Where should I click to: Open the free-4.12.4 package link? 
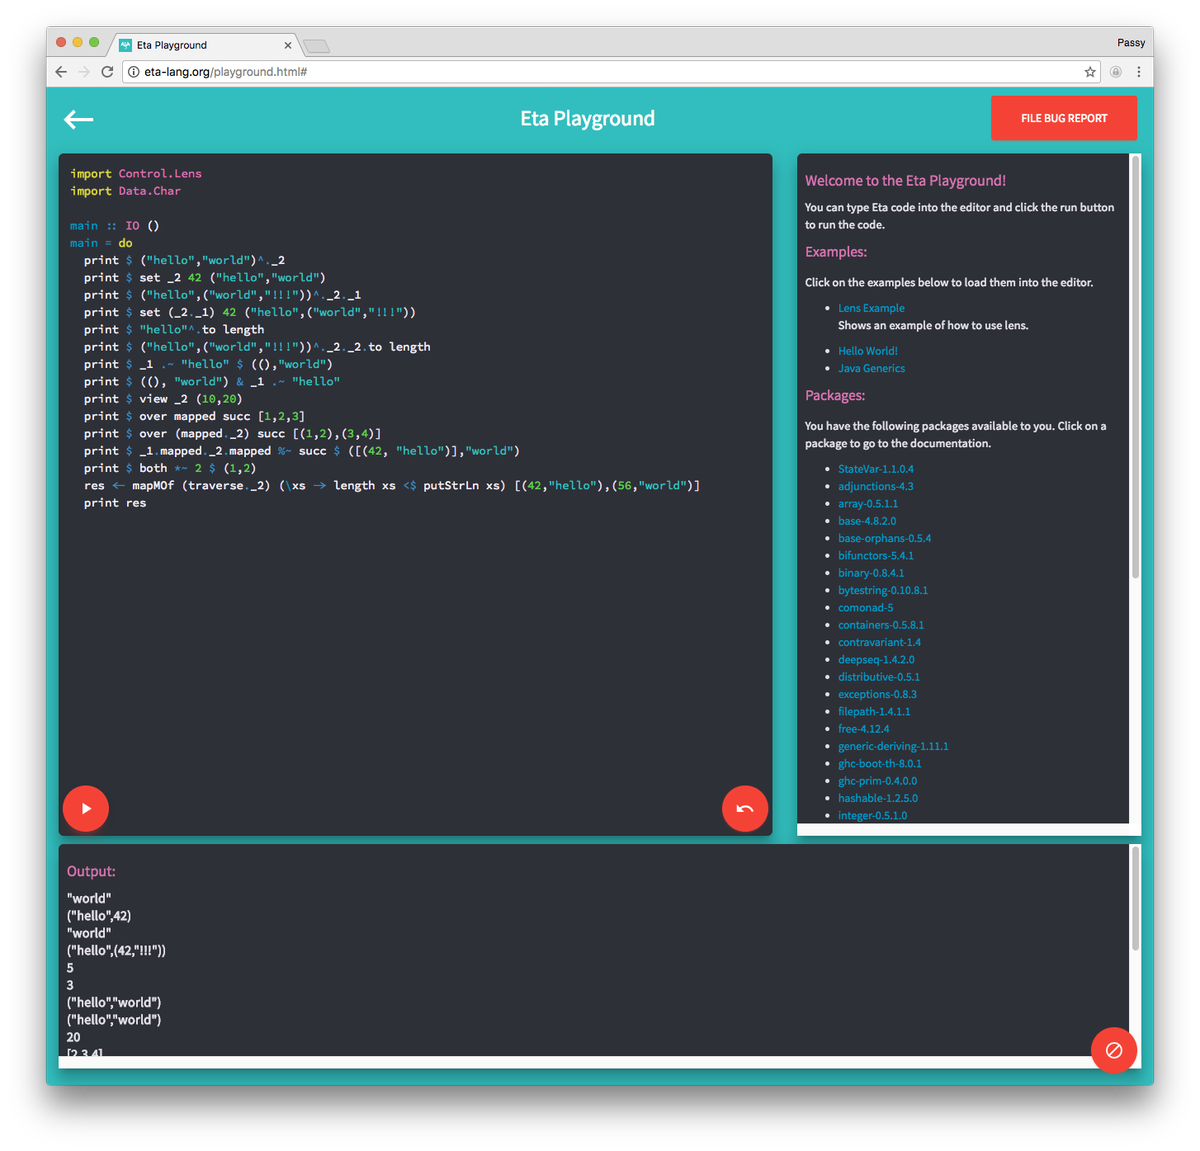tap(863, 729)
